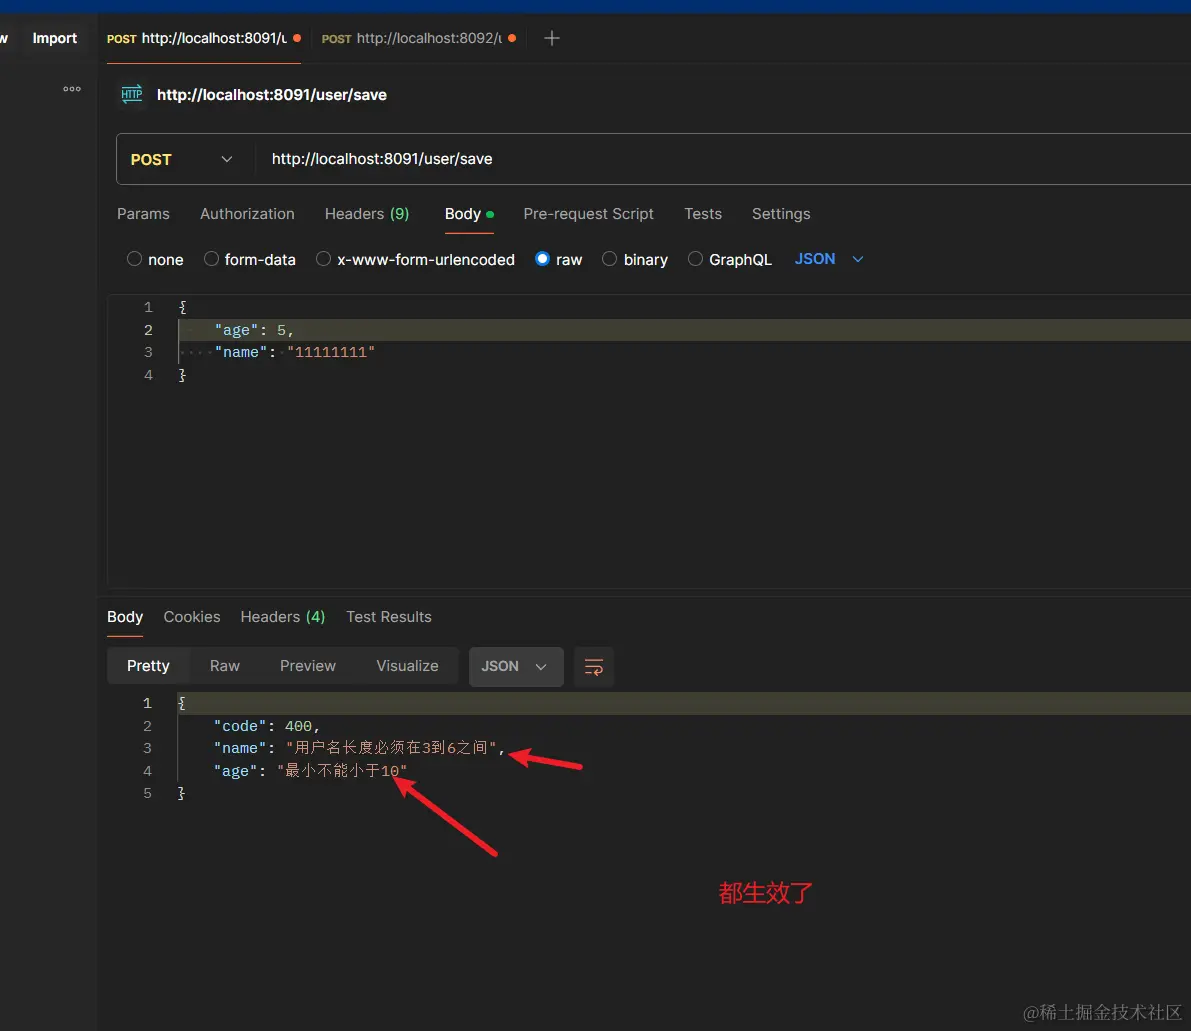This screenshot has height=1031, width=1191.
Task: Click the response "name" error message line
Action: pyautogui.click(x=359, y=748)
